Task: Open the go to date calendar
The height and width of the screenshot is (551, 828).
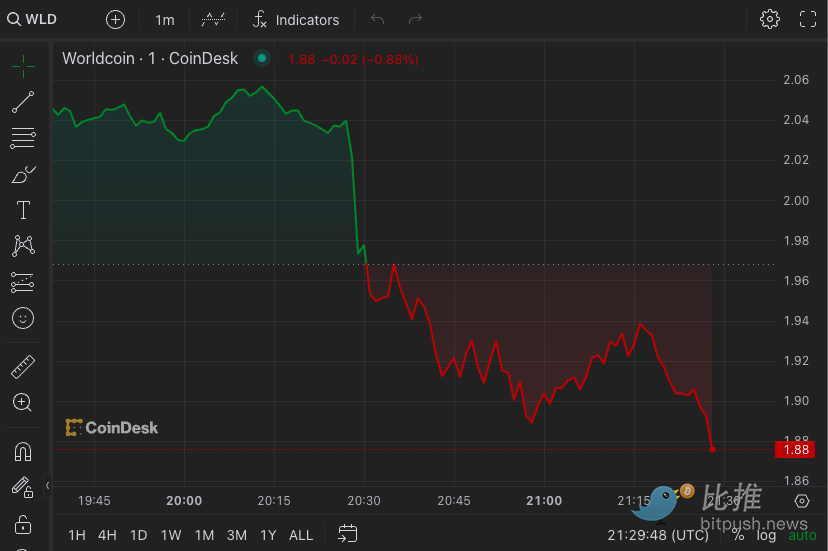Action: click(x=347, y=534)
